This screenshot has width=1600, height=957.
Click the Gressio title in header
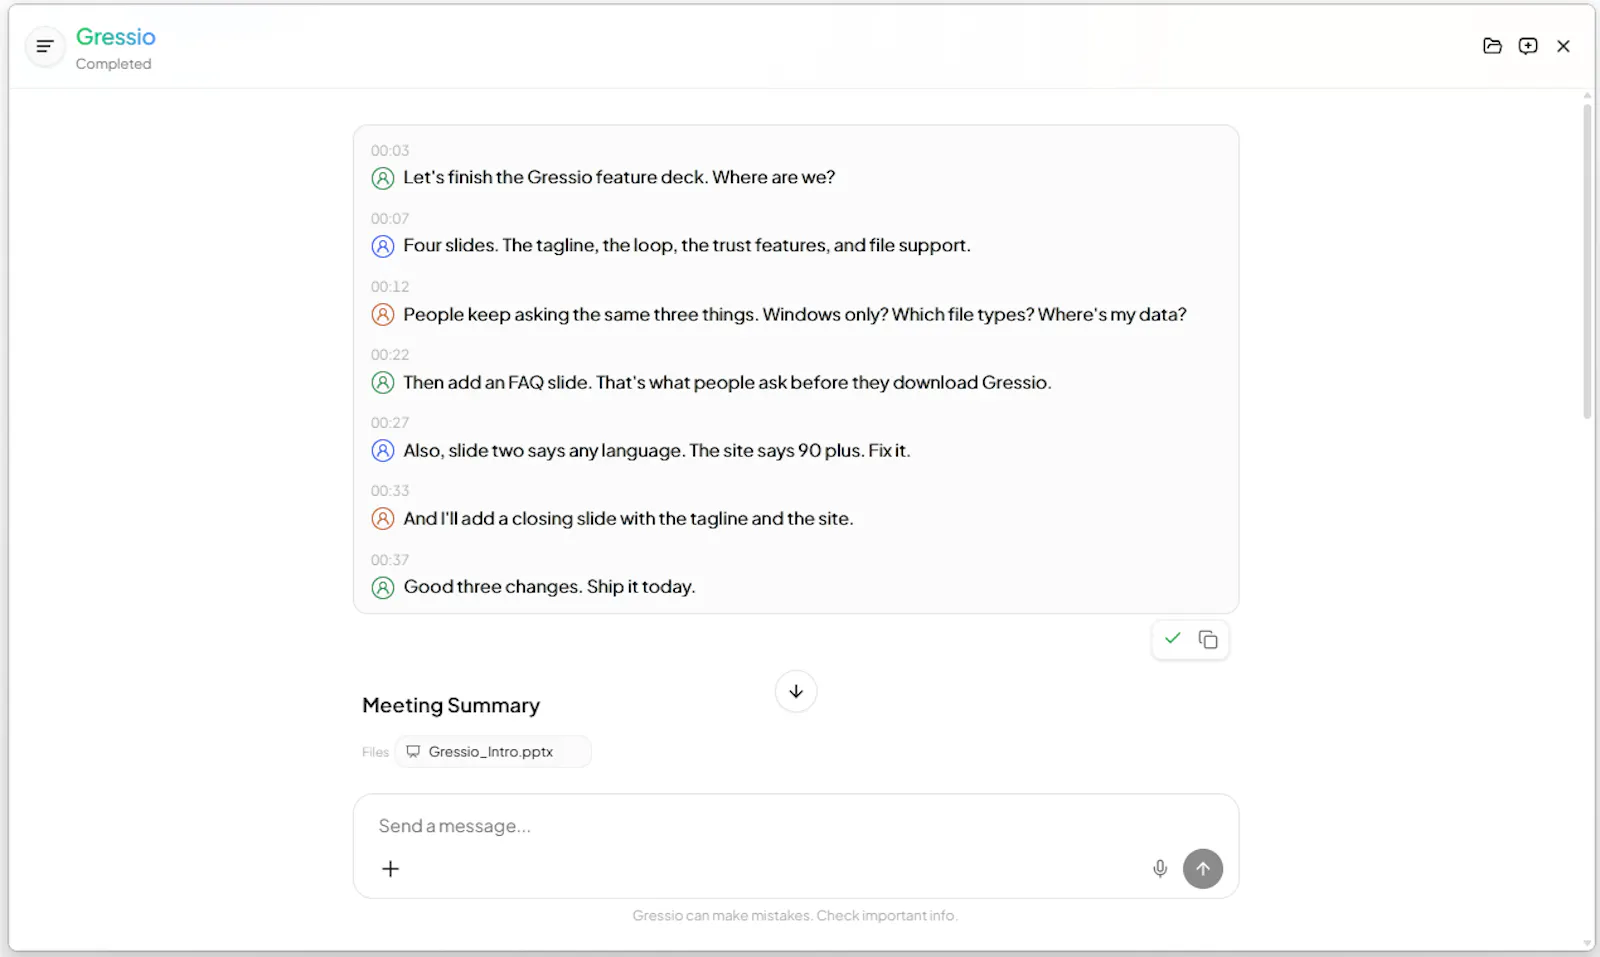(x=116, y=37)
